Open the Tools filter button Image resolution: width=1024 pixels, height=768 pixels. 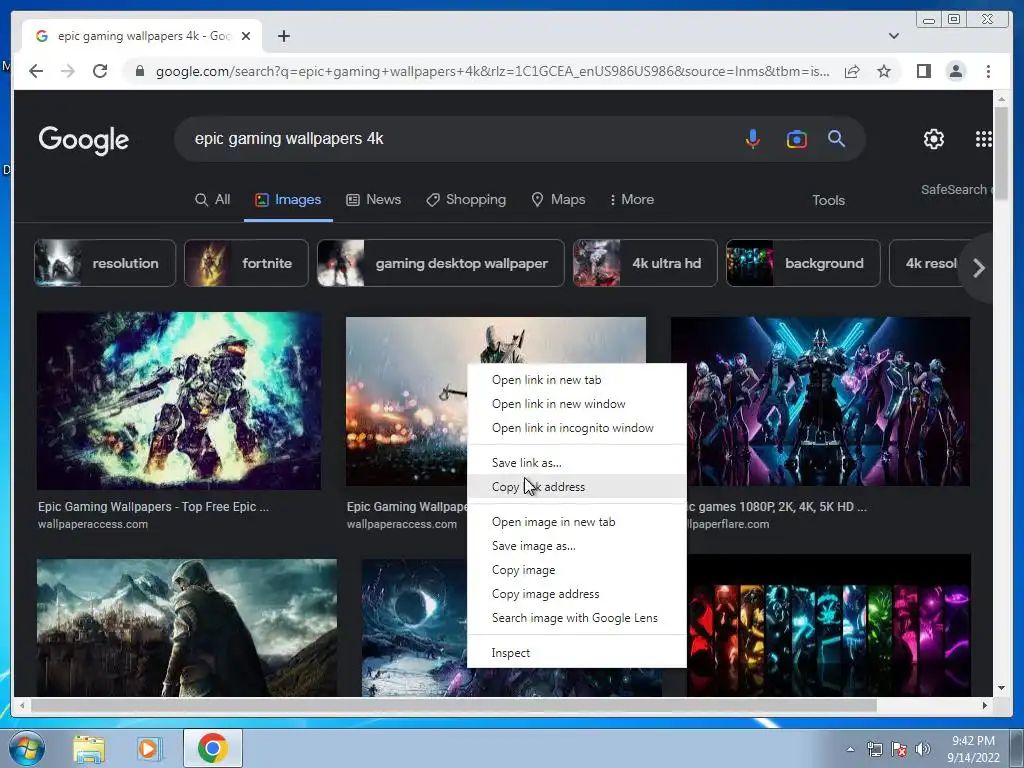click(828, 200)
